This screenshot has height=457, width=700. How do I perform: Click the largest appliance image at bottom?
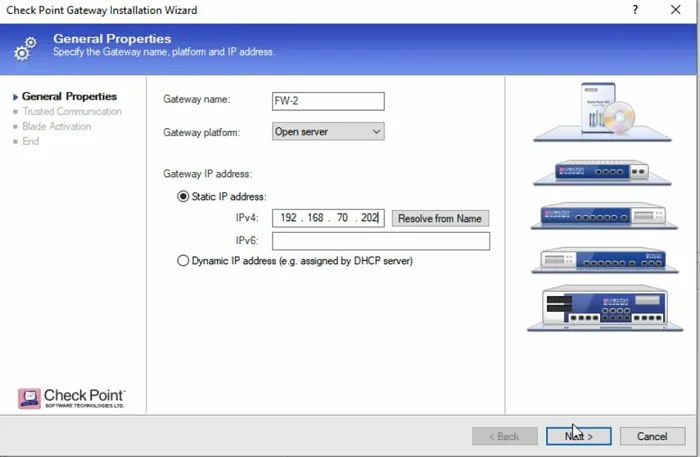(x=605, y=309)
